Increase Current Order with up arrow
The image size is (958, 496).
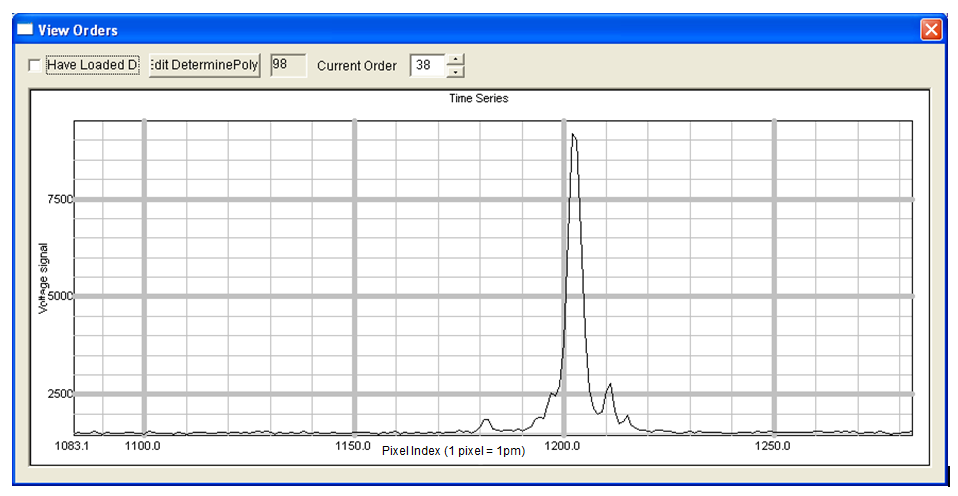point(455,60)
